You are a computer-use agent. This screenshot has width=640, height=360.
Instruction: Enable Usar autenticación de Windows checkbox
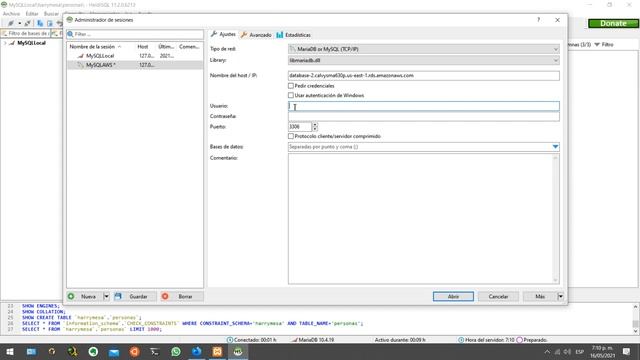[291, 95]
